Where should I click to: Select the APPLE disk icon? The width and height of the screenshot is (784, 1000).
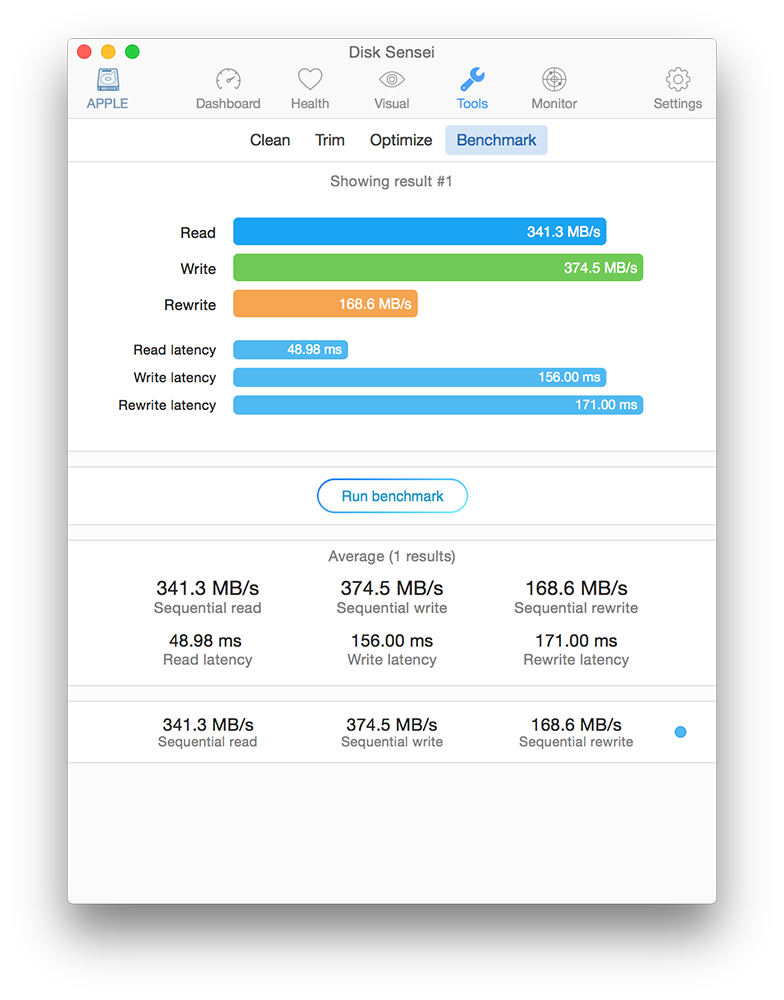(108, 80)
